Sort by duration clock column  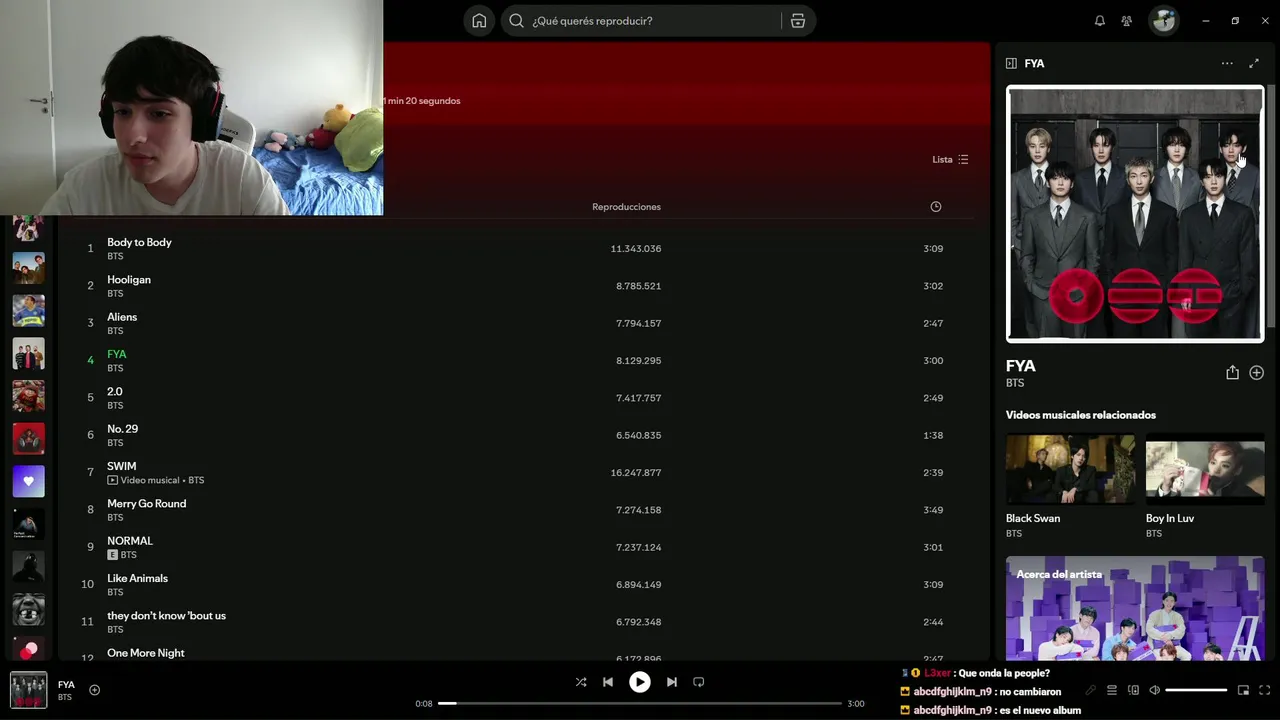coord(936,207)
